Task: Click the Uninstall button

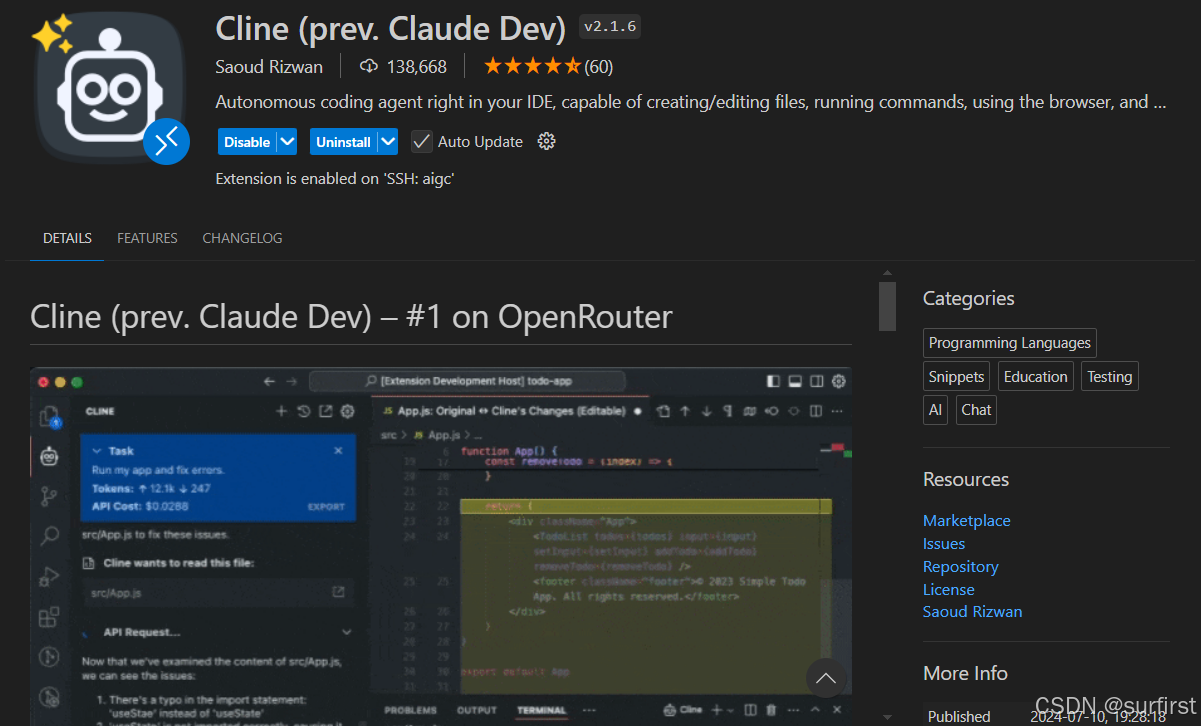Action: pyautogui.click(x=344, y=141)
